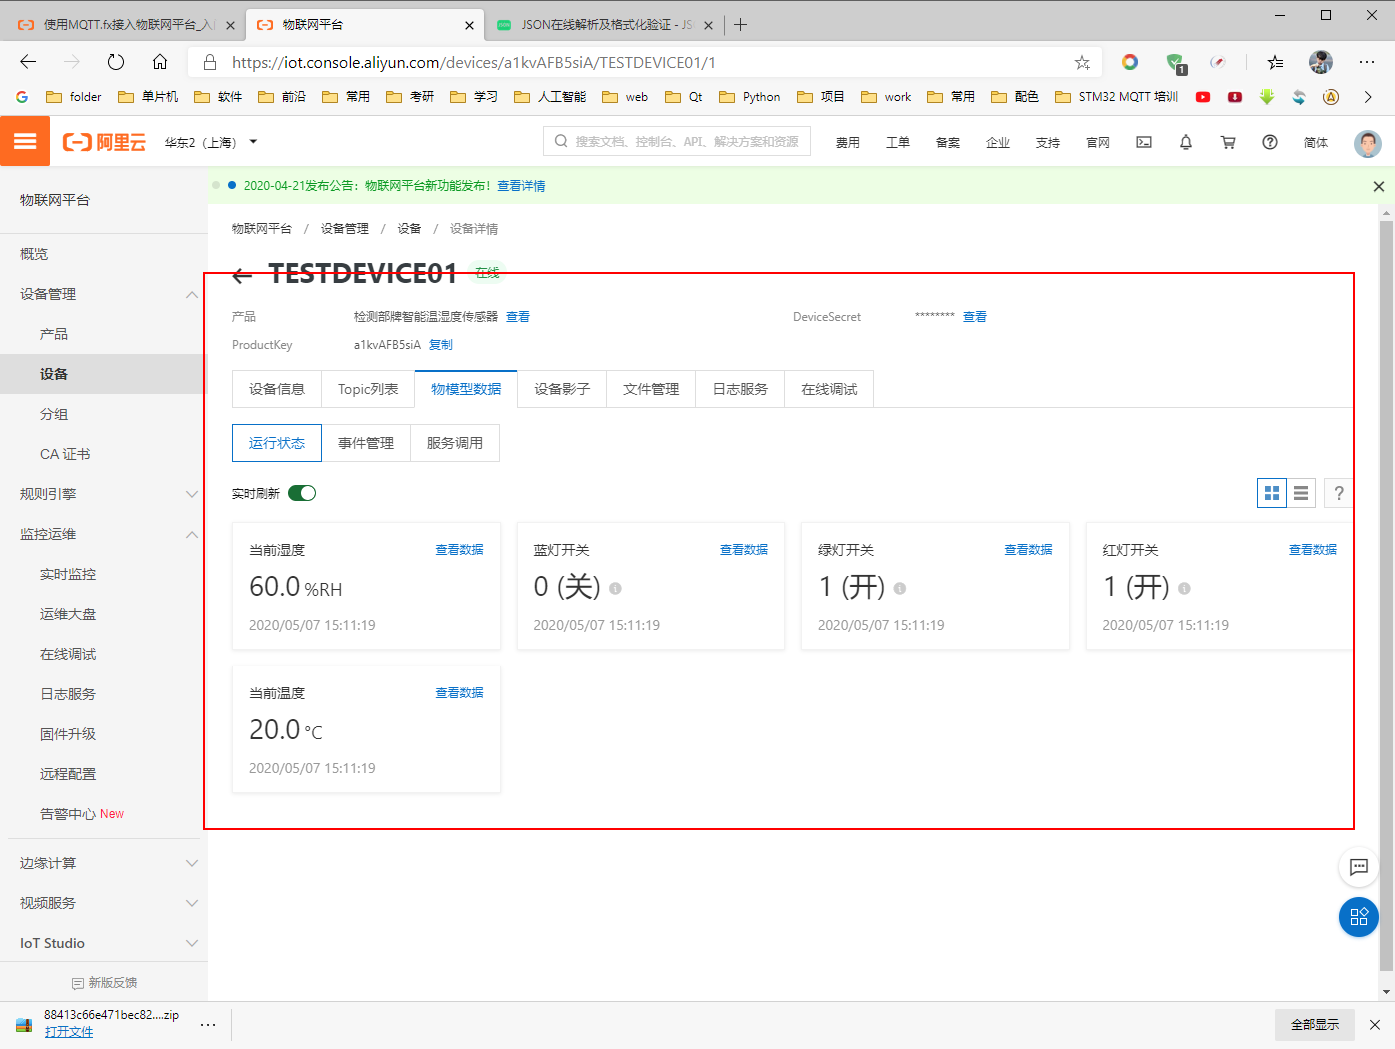Viewport: 1395px width, 1049px height.
Task: Open the help icon beside view switcher
Action: (x=1339, y=493)
